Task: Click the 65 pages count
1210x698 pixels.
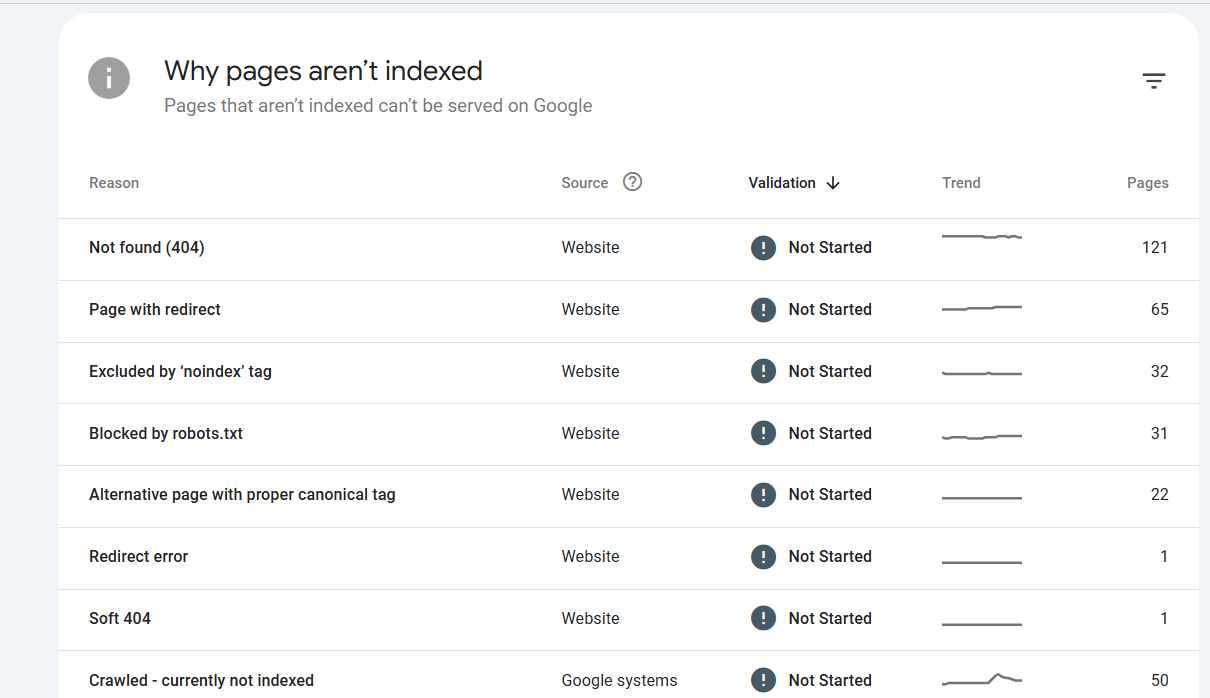Action: [1160, 309]
